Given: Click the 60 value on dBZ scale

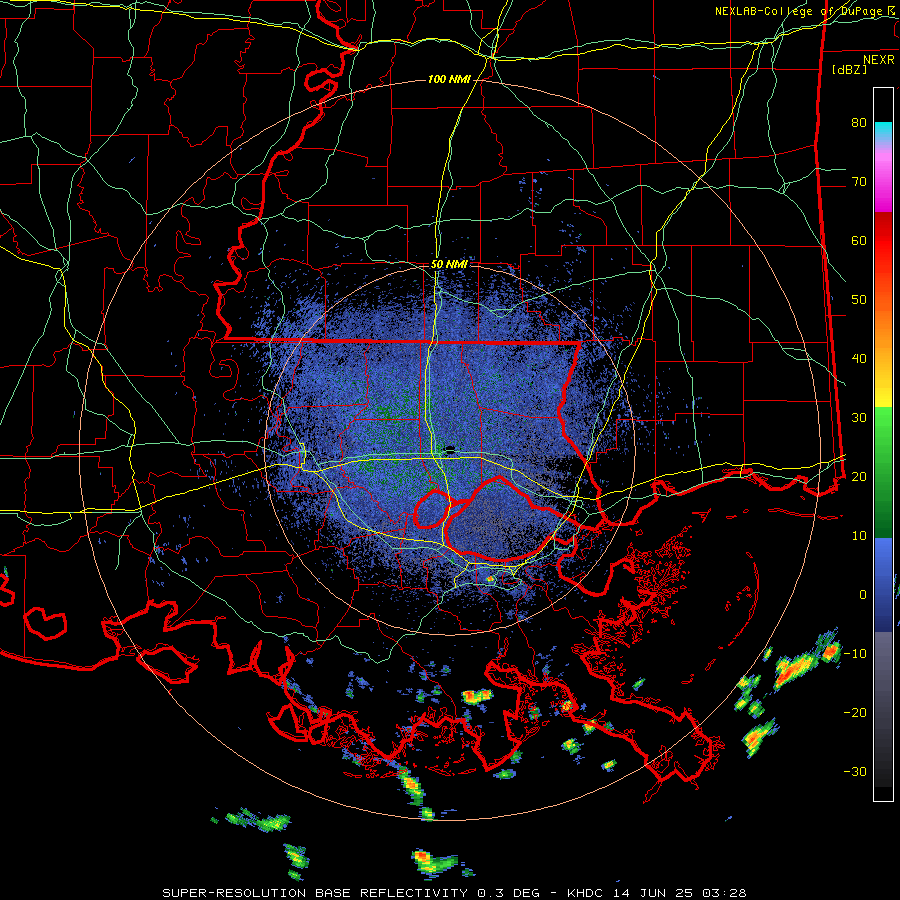Looking at the screenshot, I should tap(859, 240).
